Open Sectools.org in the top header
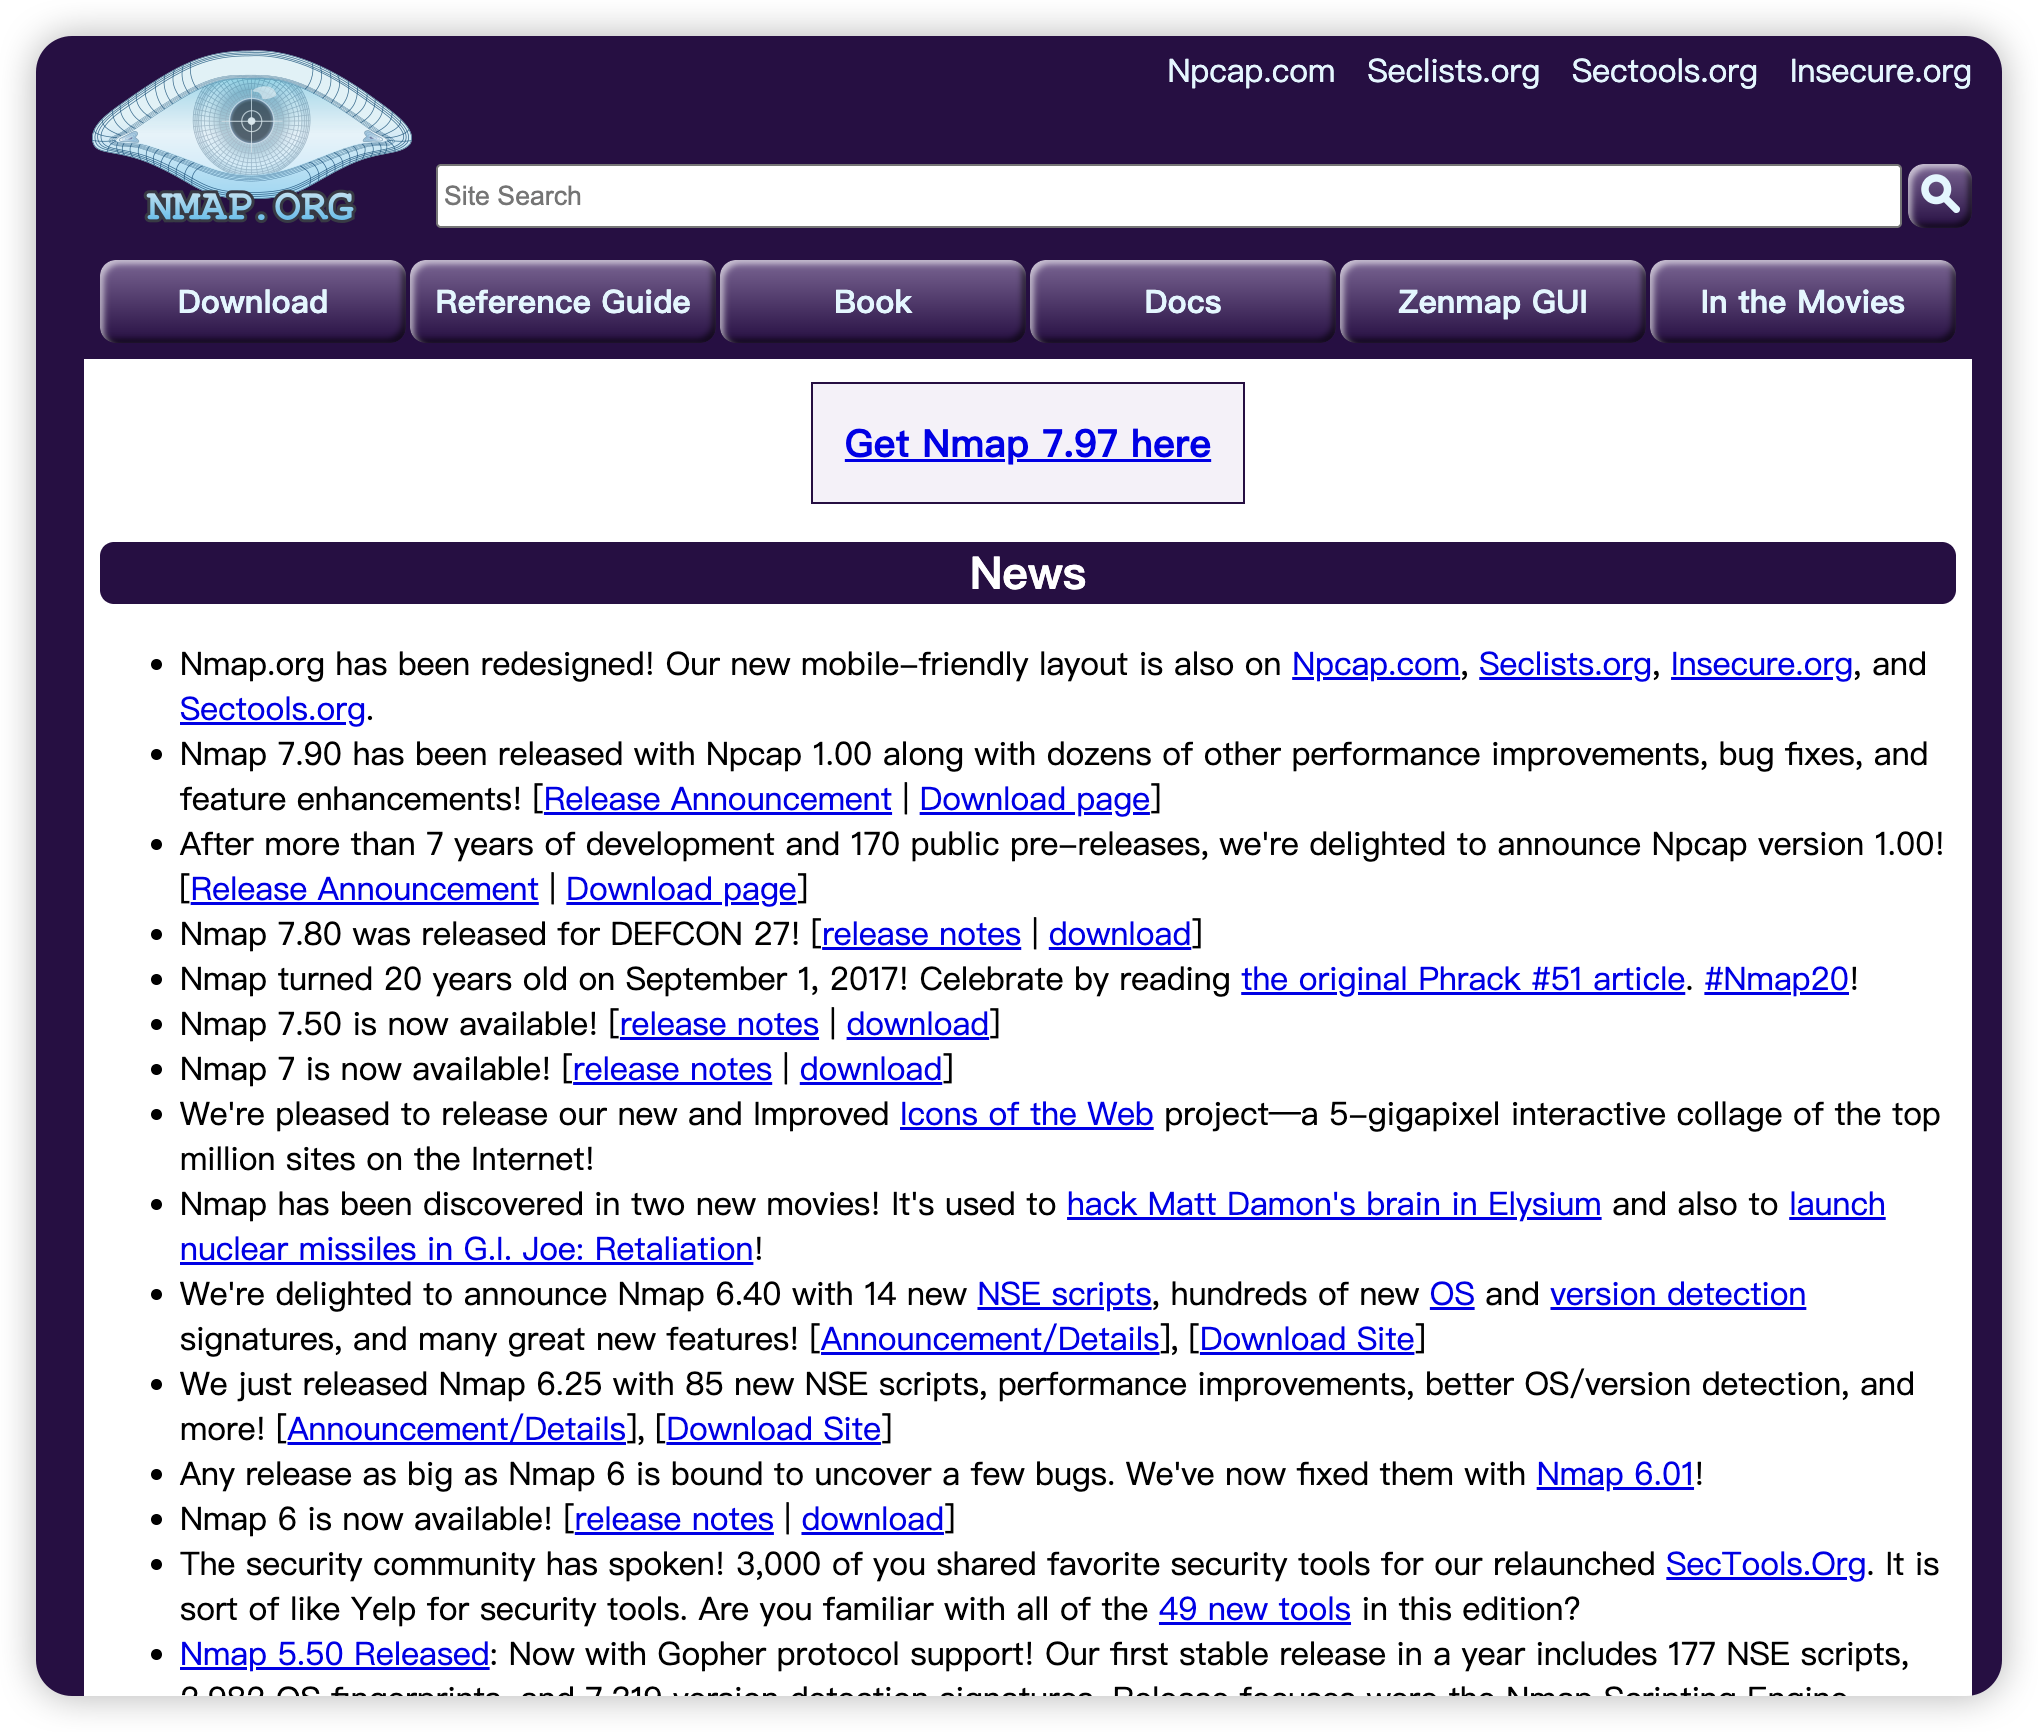 point(1663,71)
